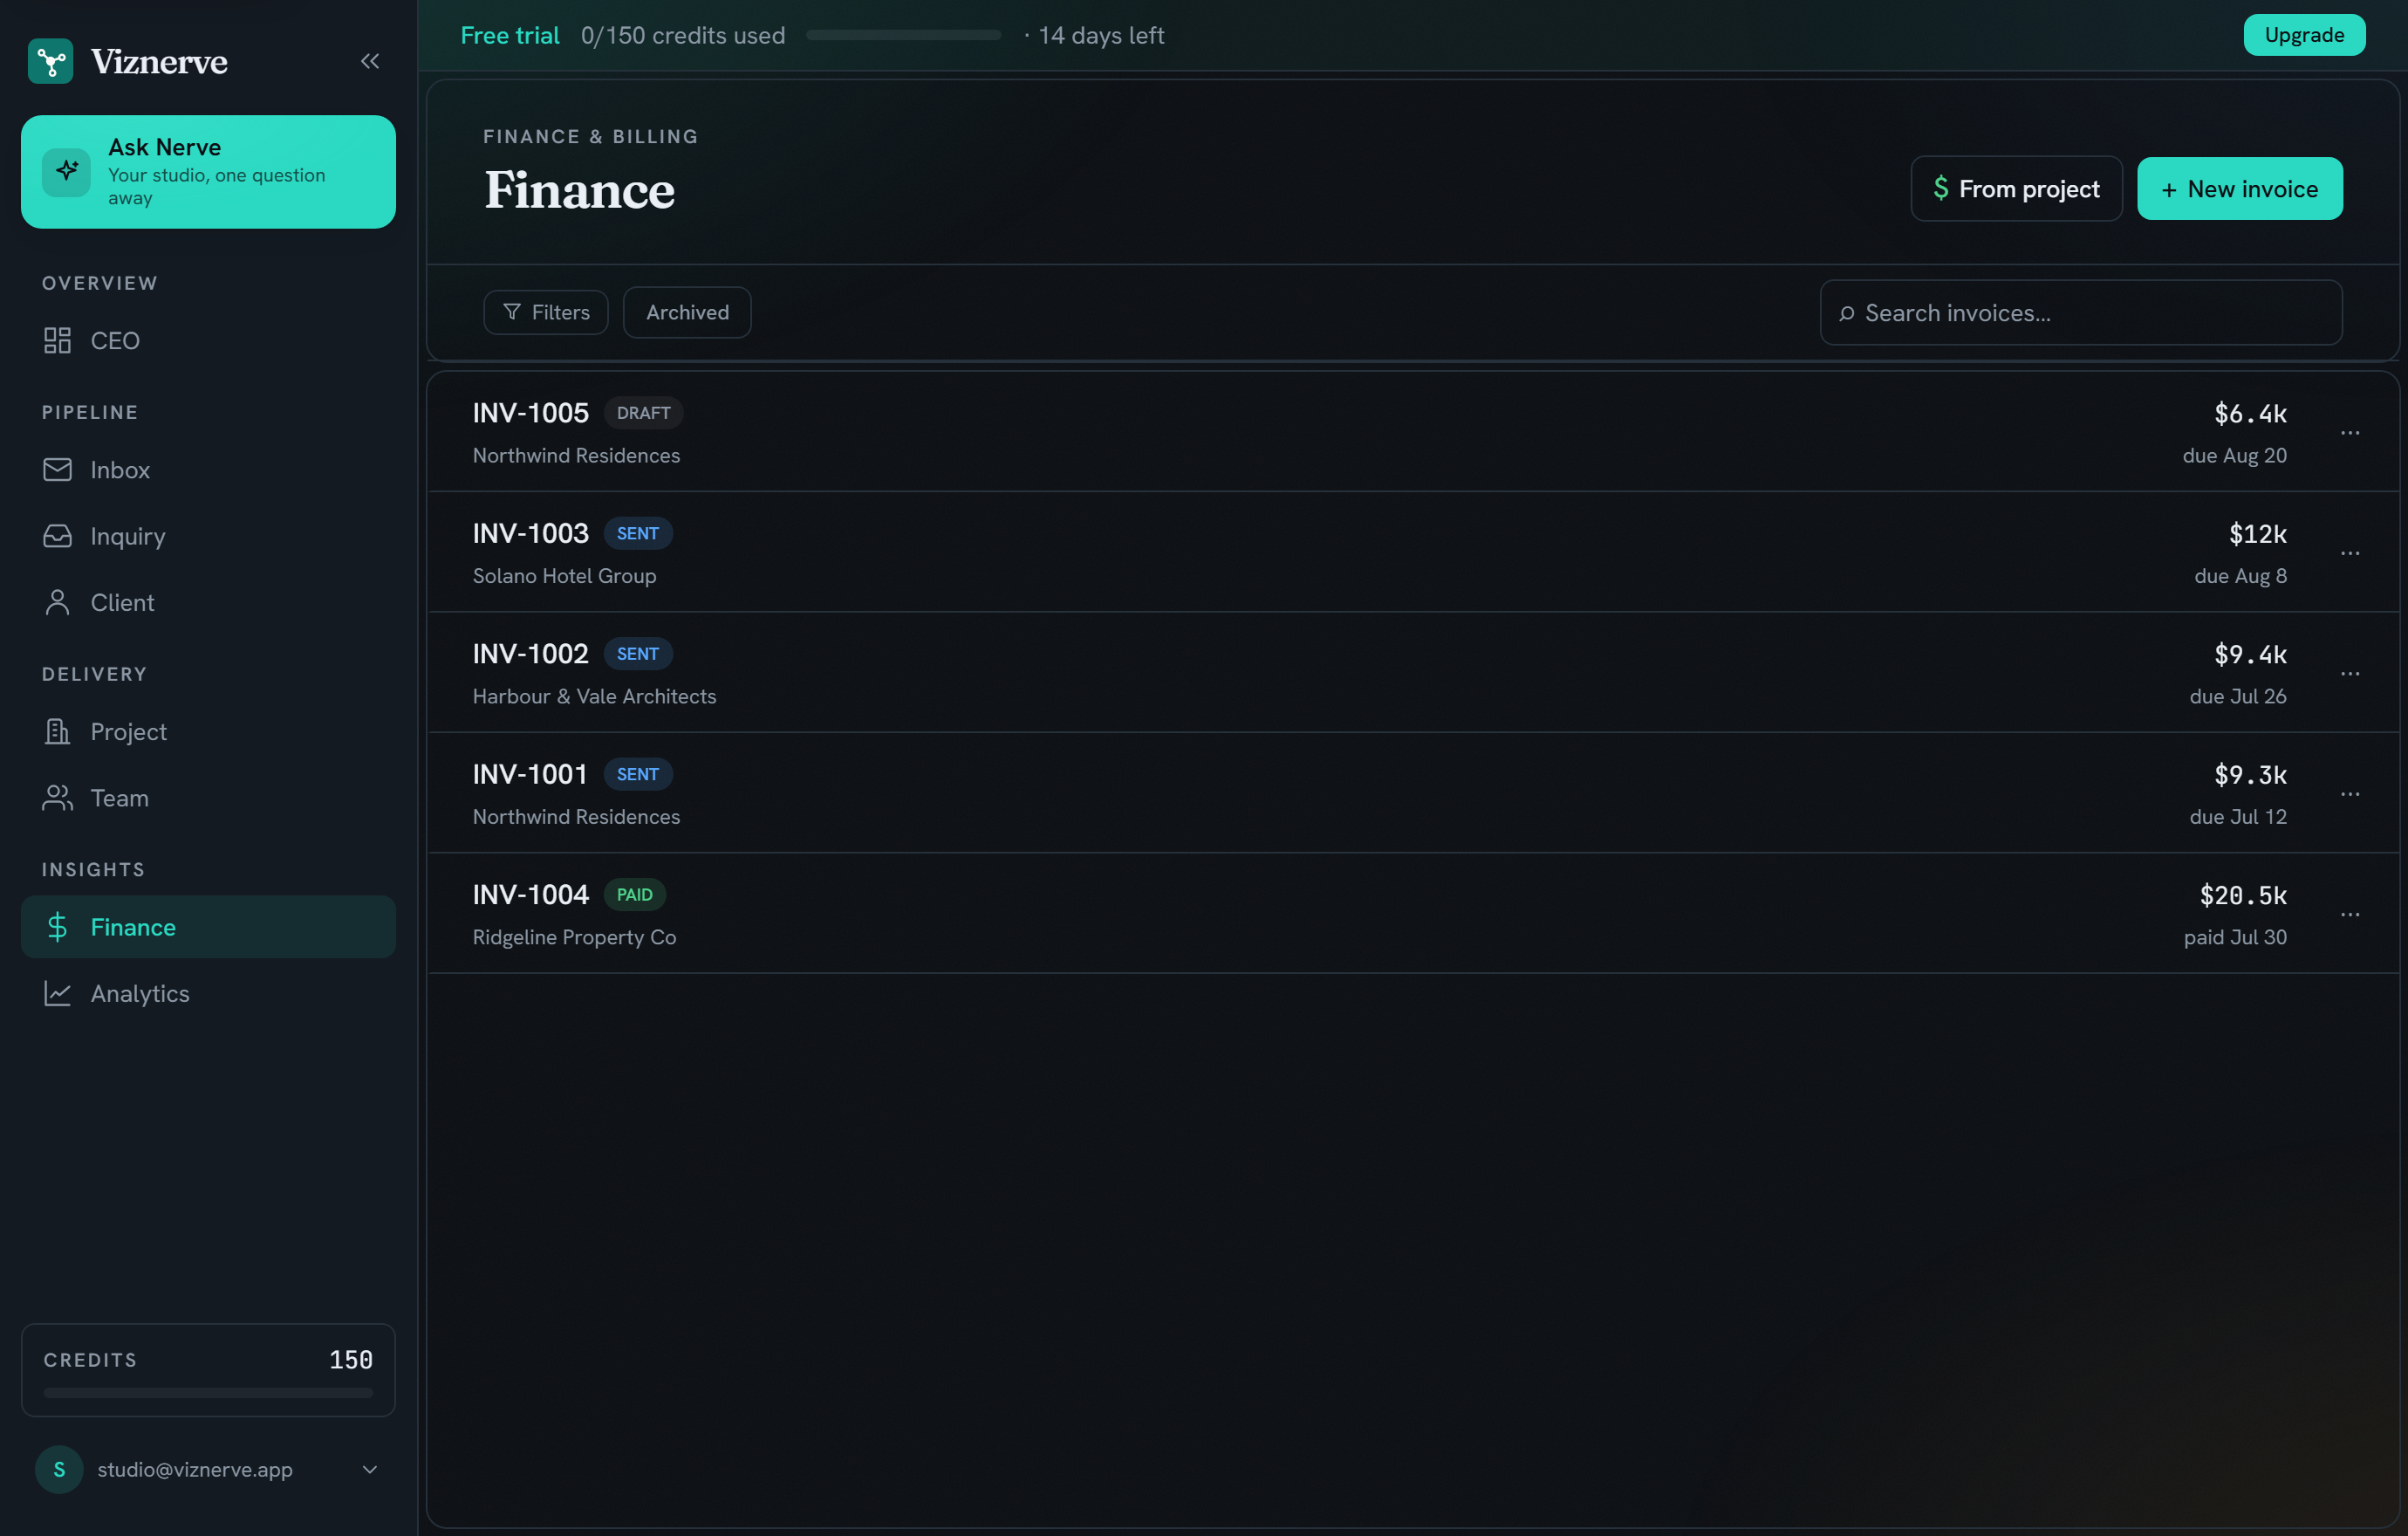Image resolution: width=2408 pixels, height=1536 pixels.
Task: Click the S account avatar
Action: (x=59, y=1469)
